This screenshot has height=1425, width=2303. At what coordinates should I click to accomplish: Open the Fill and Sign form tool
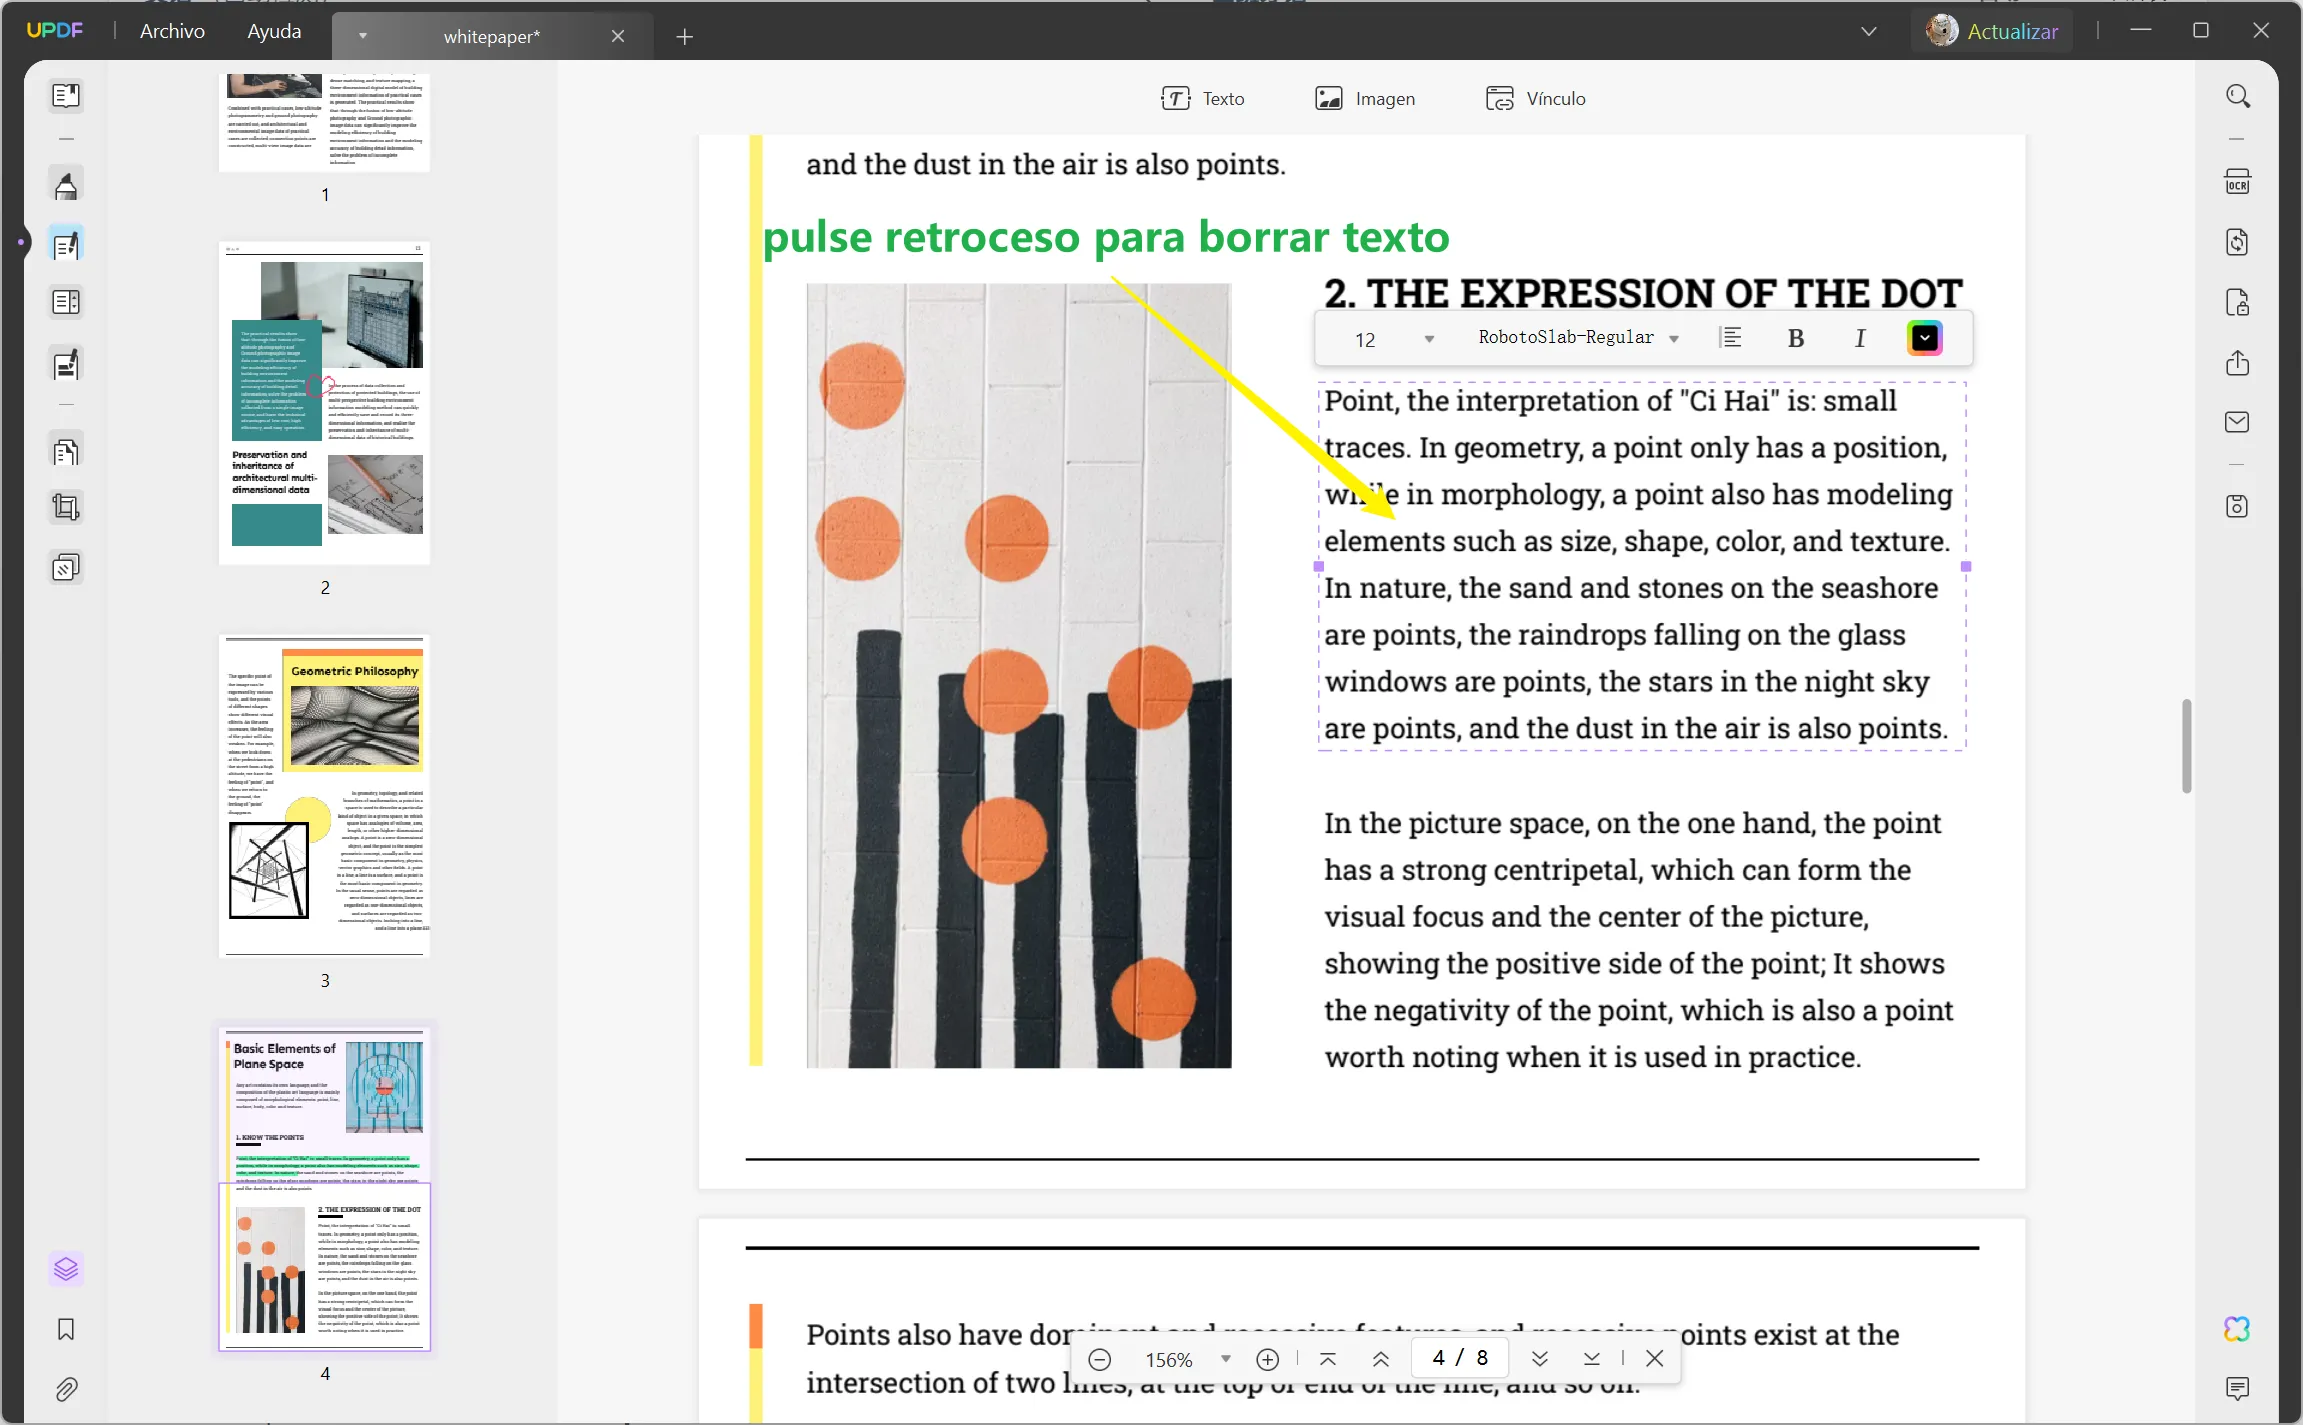pyautogui.click(x=66, y=365)
